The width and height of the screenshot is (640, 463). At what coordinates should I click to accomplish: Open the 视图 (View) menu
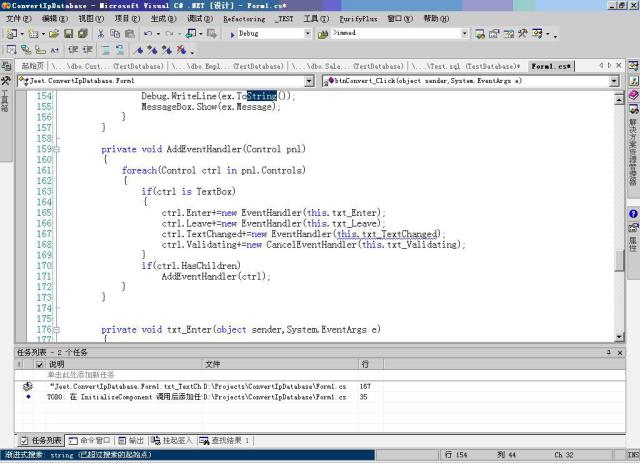[x=91, y=19]
